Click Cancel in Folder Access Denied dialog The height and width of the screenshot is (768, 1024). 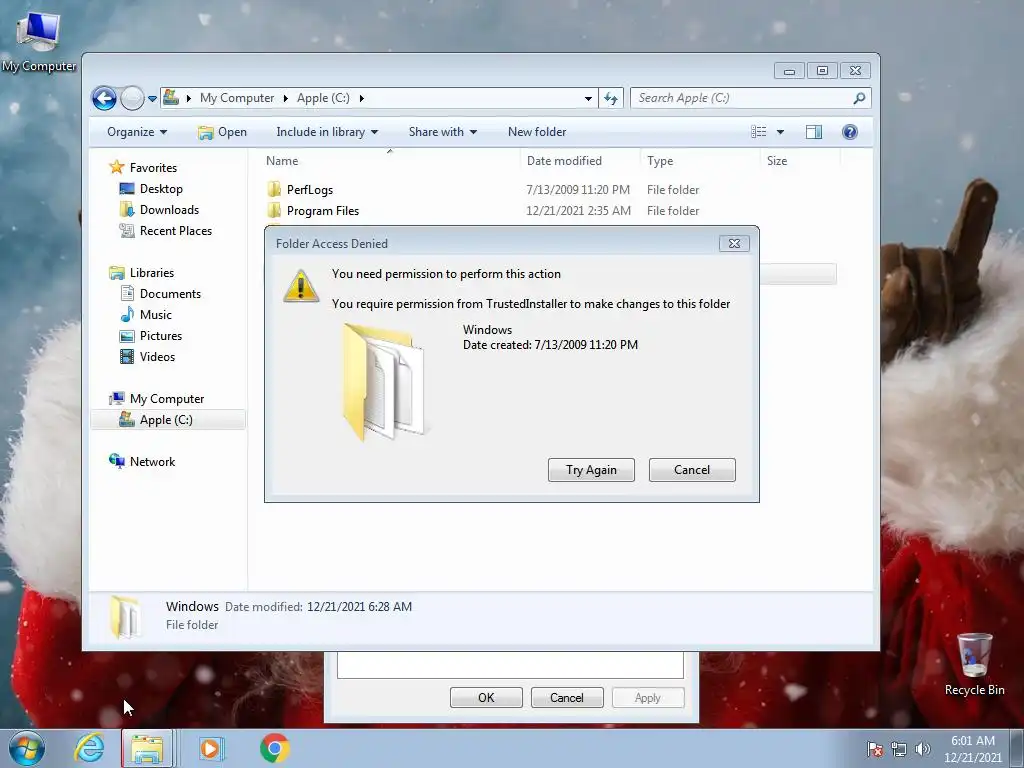[692, 470]
